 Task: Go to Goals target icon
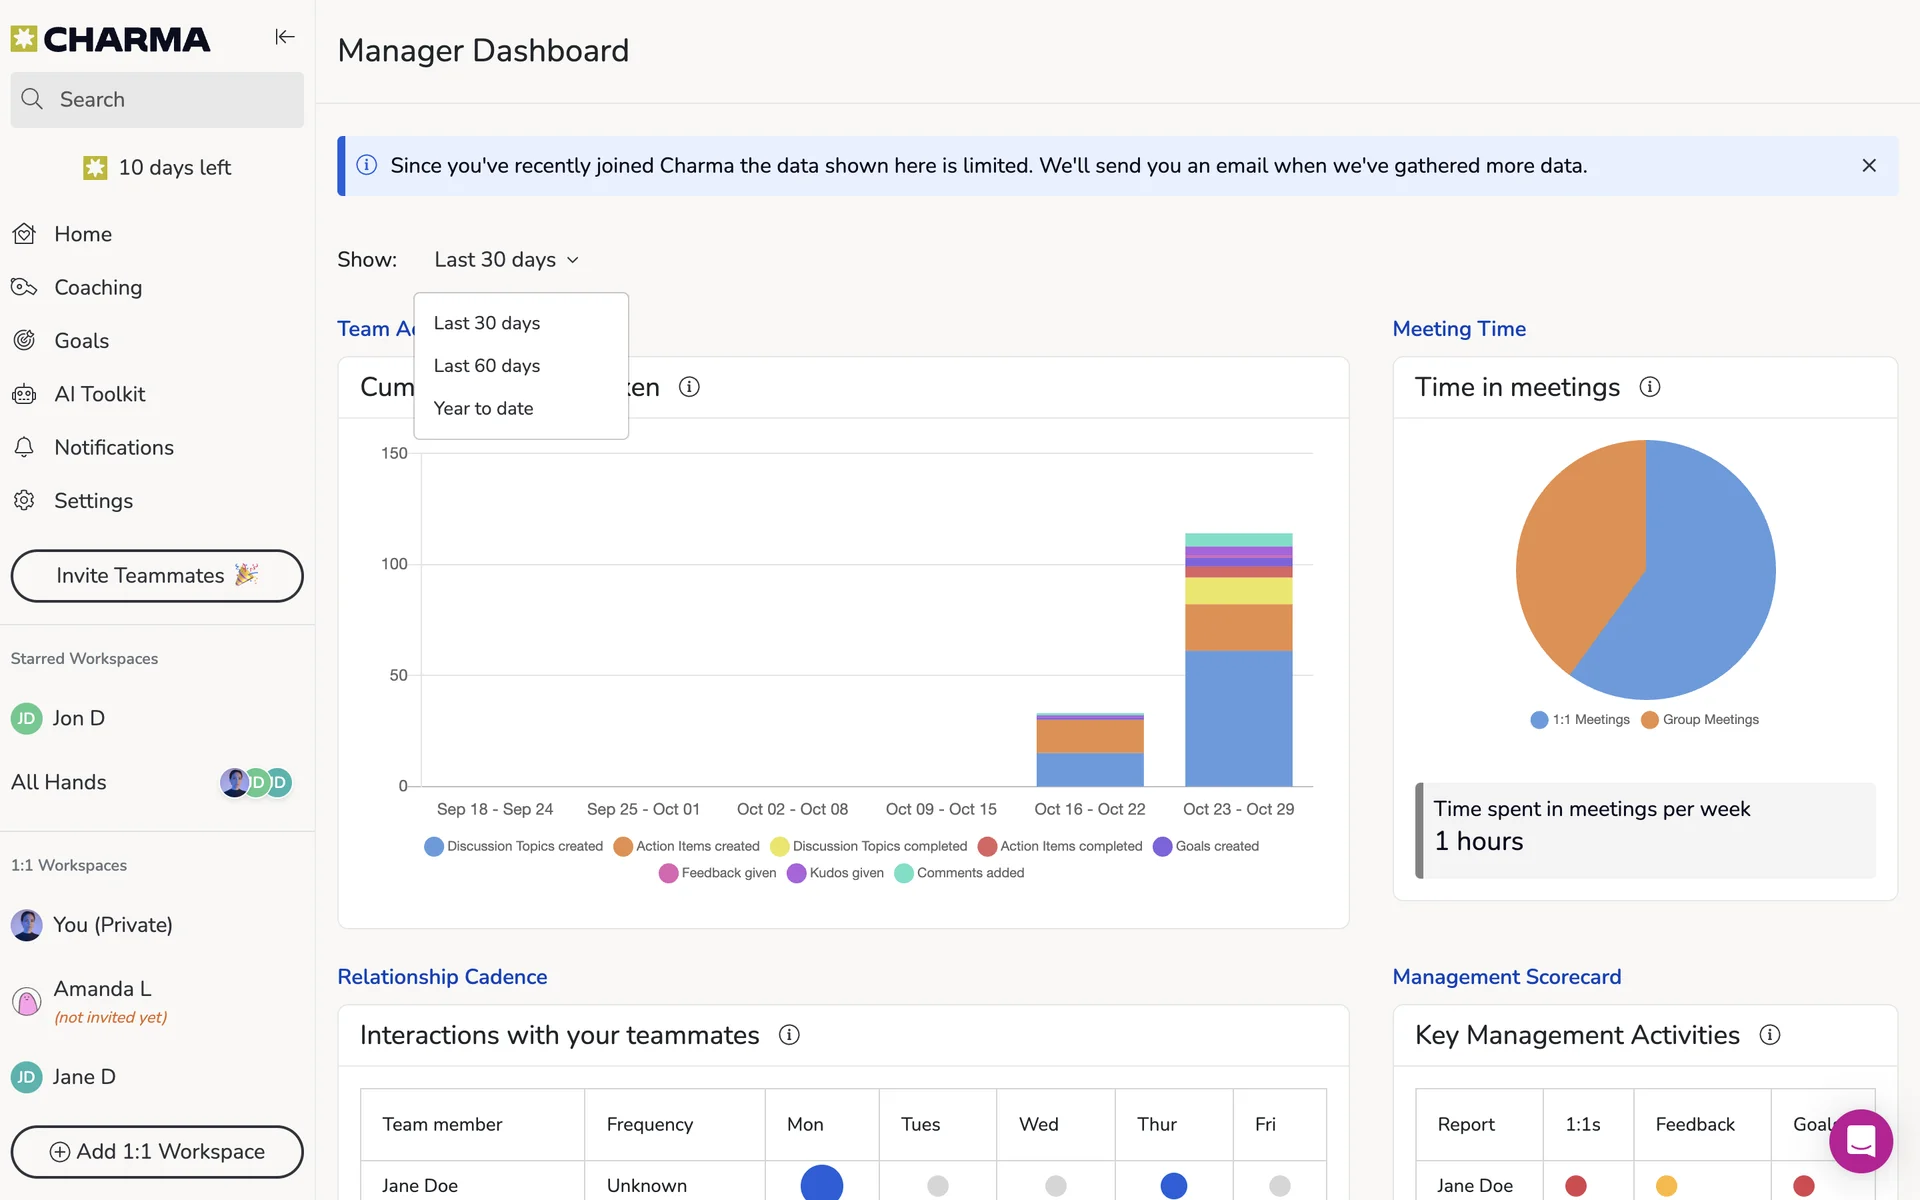[25, 341]
